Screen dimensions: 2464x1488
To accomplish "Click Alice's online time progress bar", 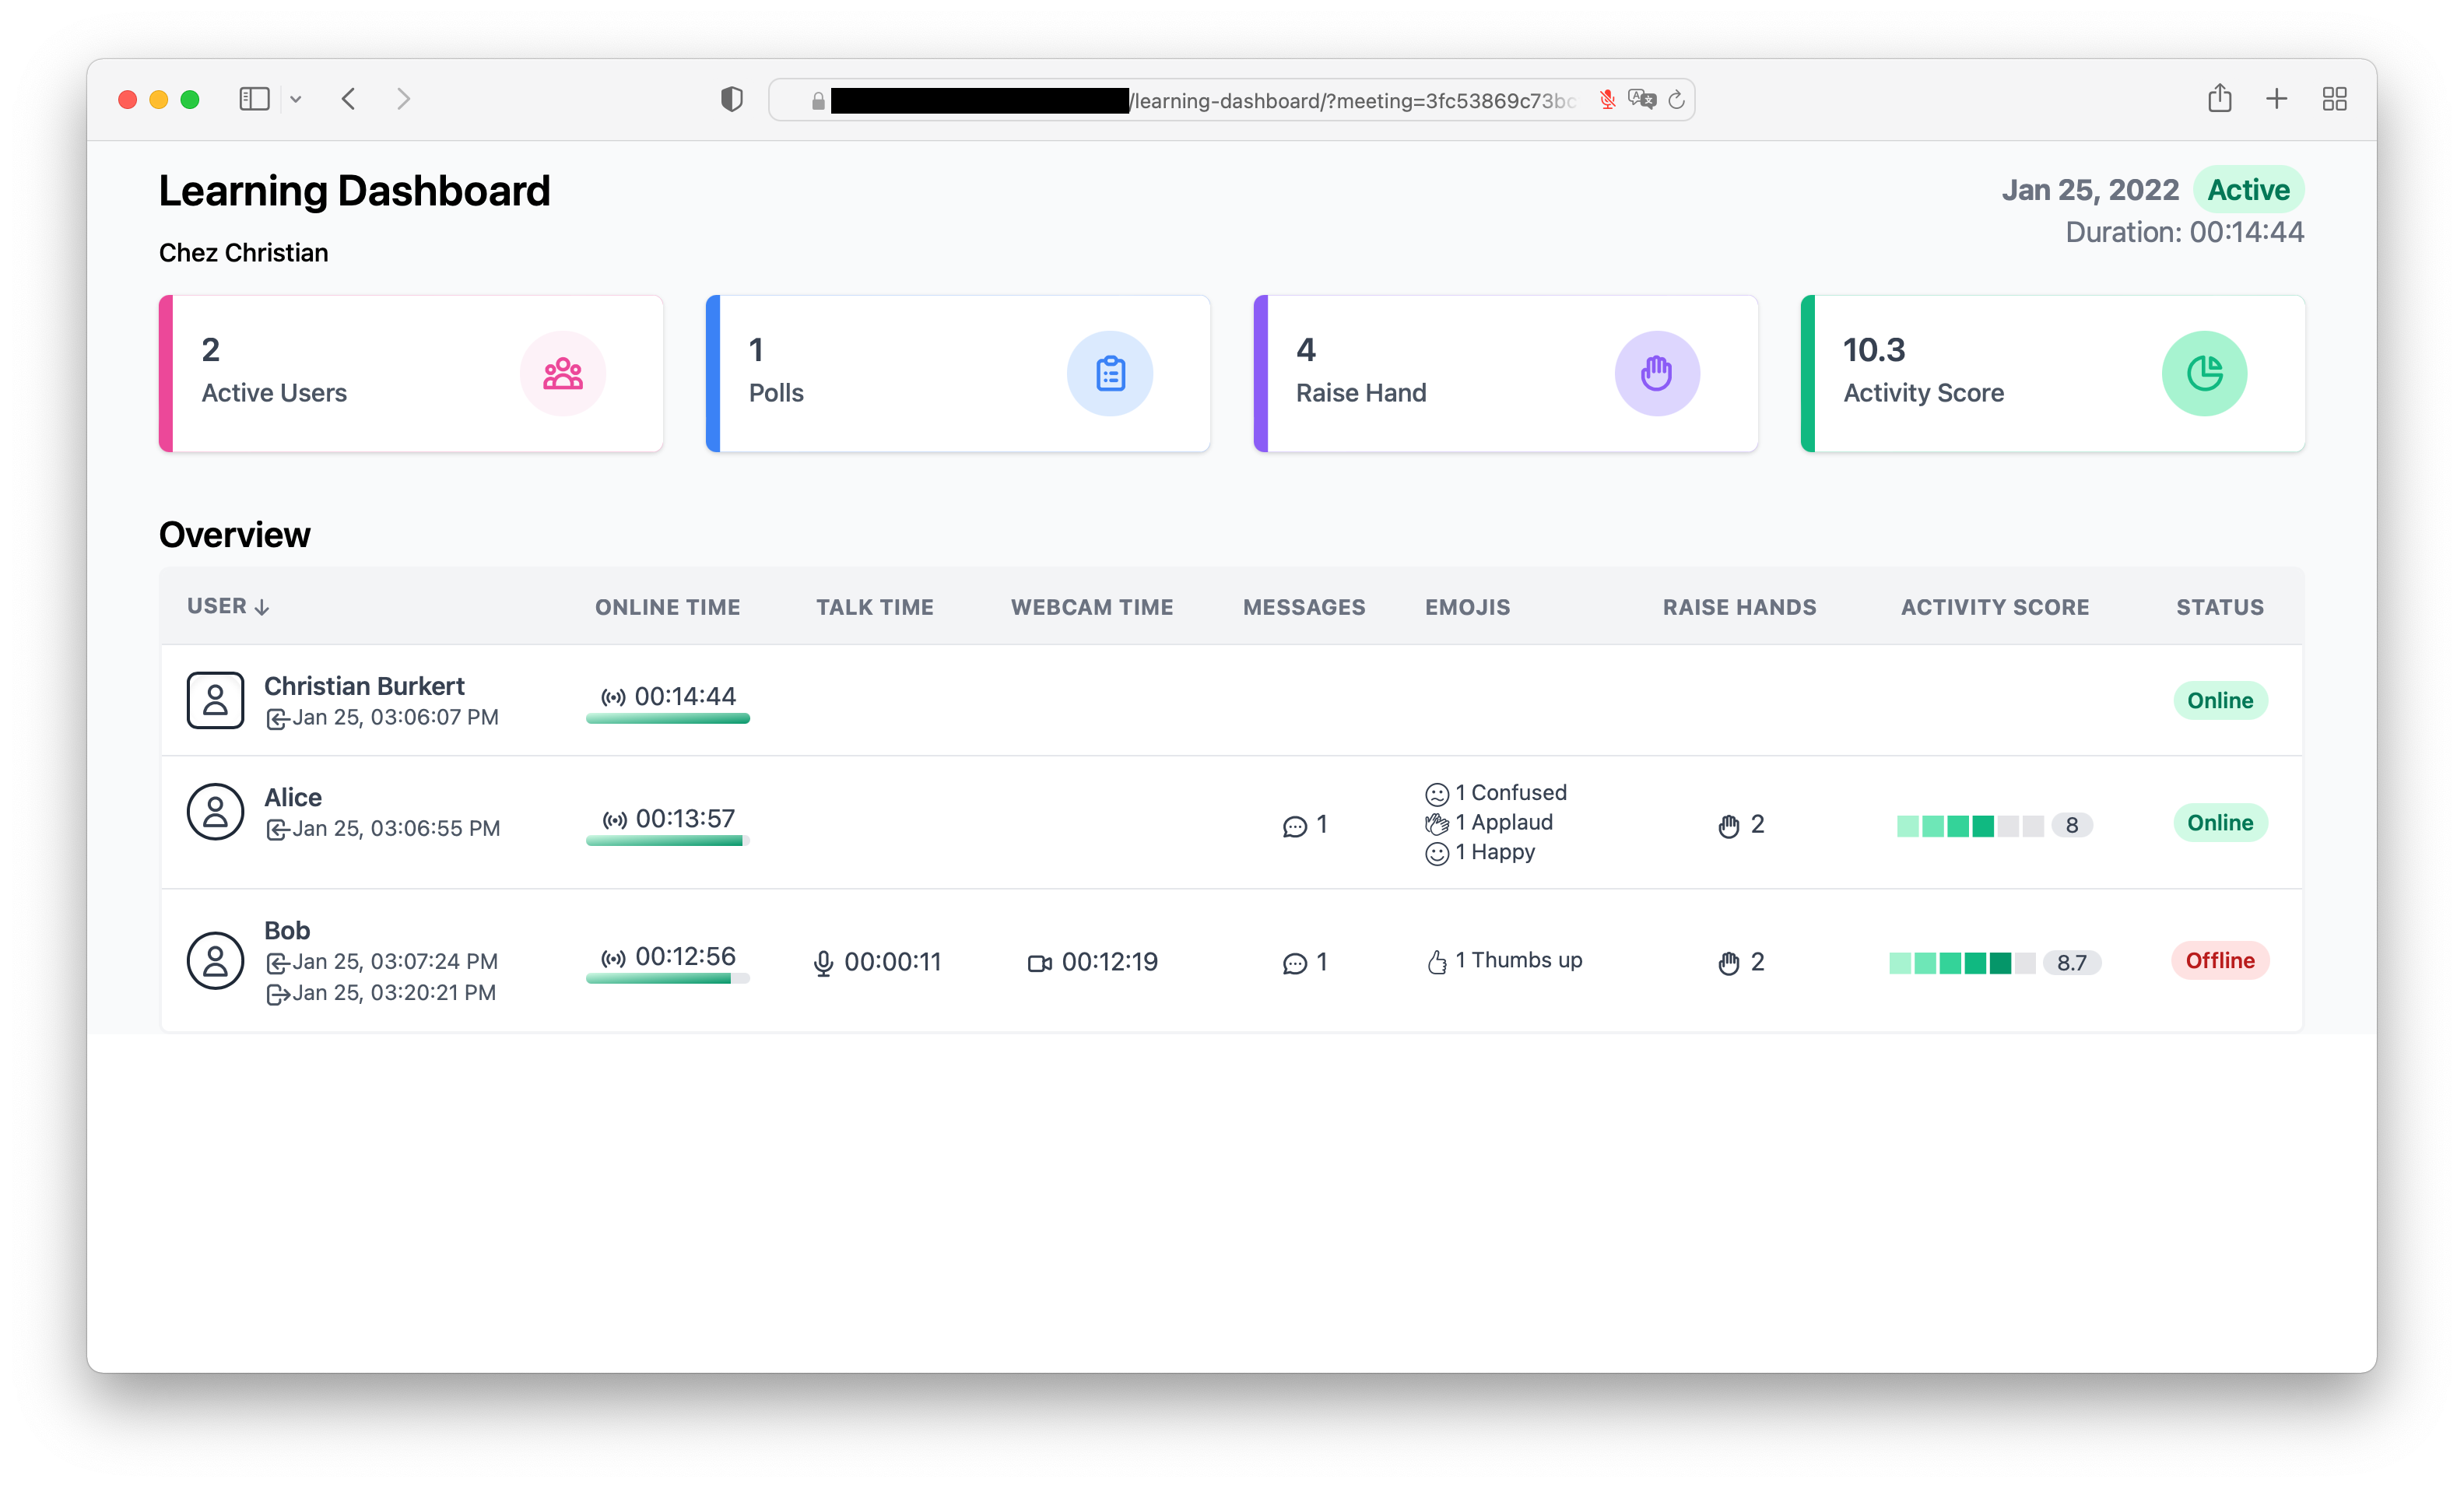I will pyautogui.click(x=668, y=841).
